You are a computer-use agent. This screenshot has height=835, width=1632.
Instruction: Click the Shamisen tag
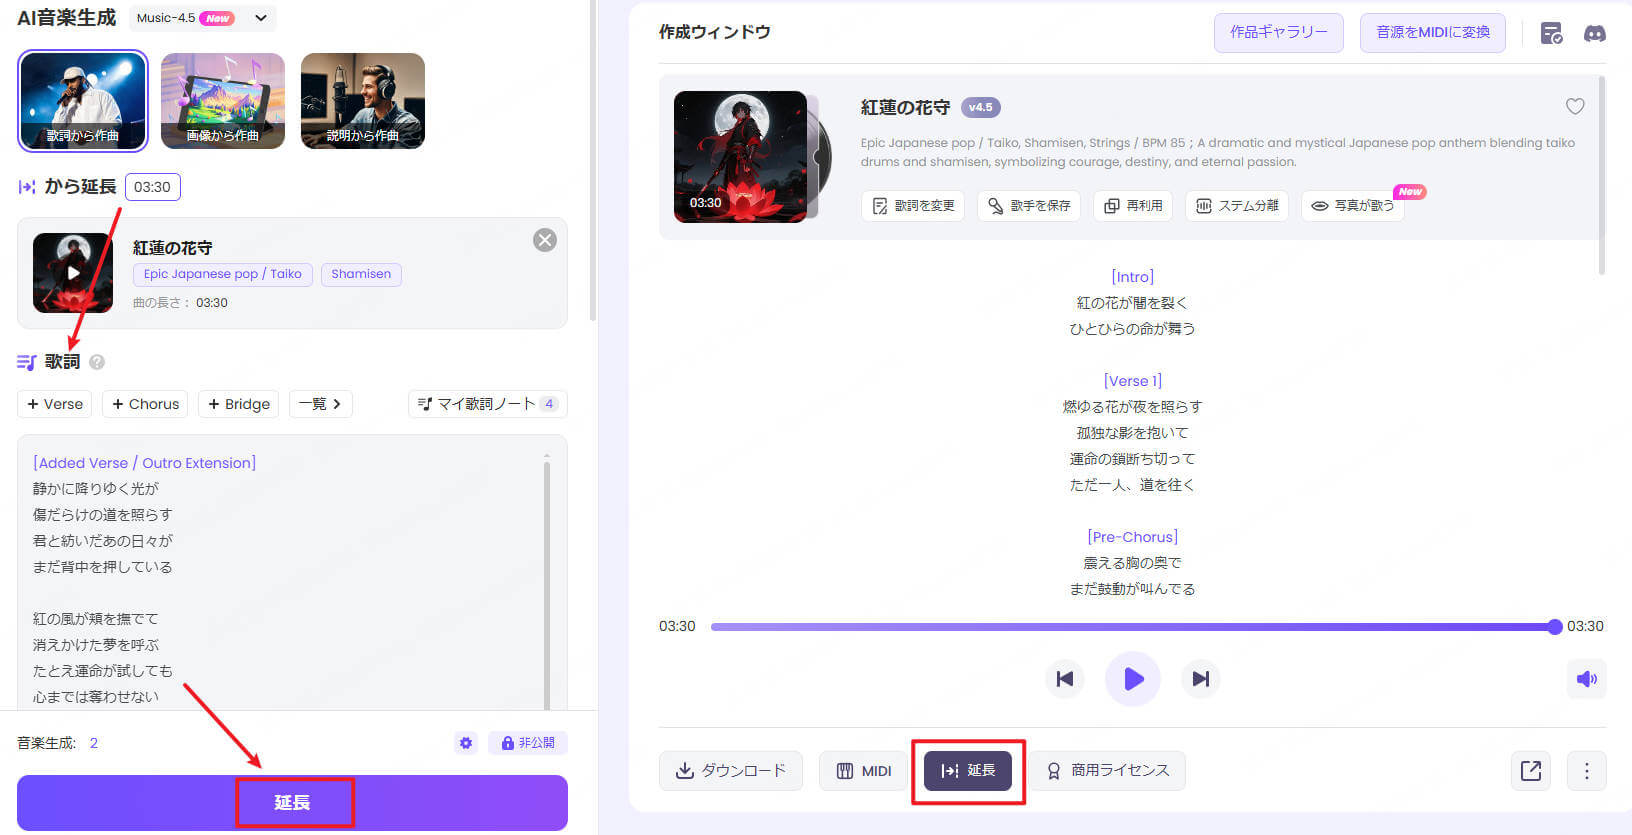point(361,274)
